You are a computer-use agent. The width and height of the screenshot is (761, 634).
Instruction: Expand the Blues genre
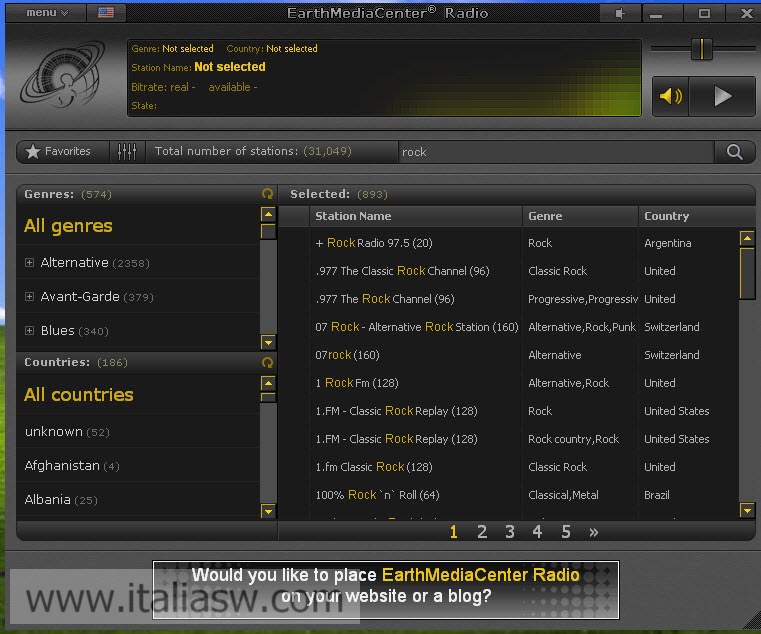pos(30,331)
